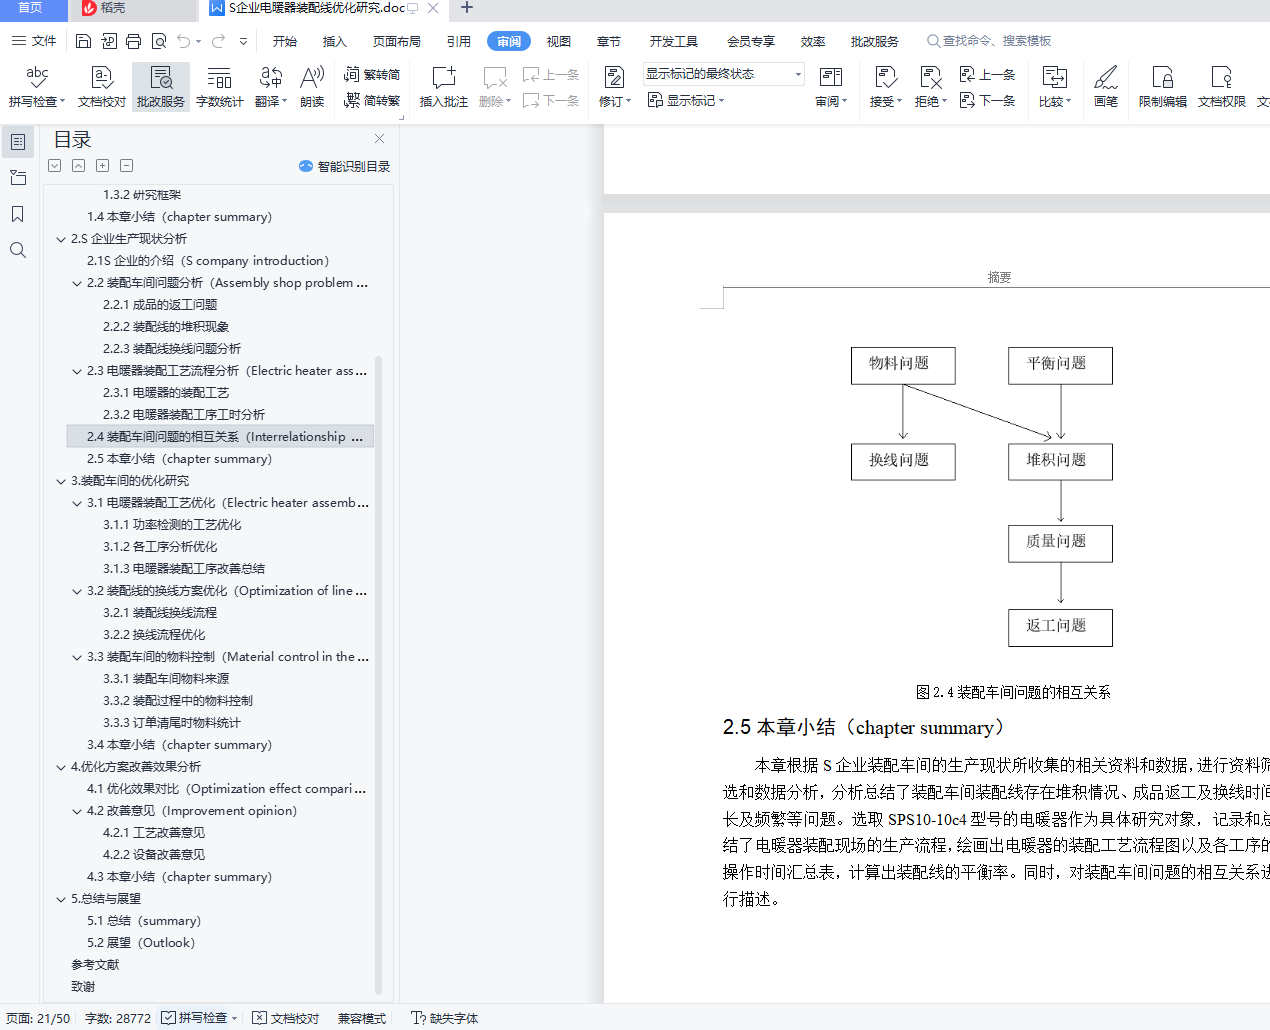Click 插入批注 to add a comment
The image size is (1270, 1030).
[444, 87]
